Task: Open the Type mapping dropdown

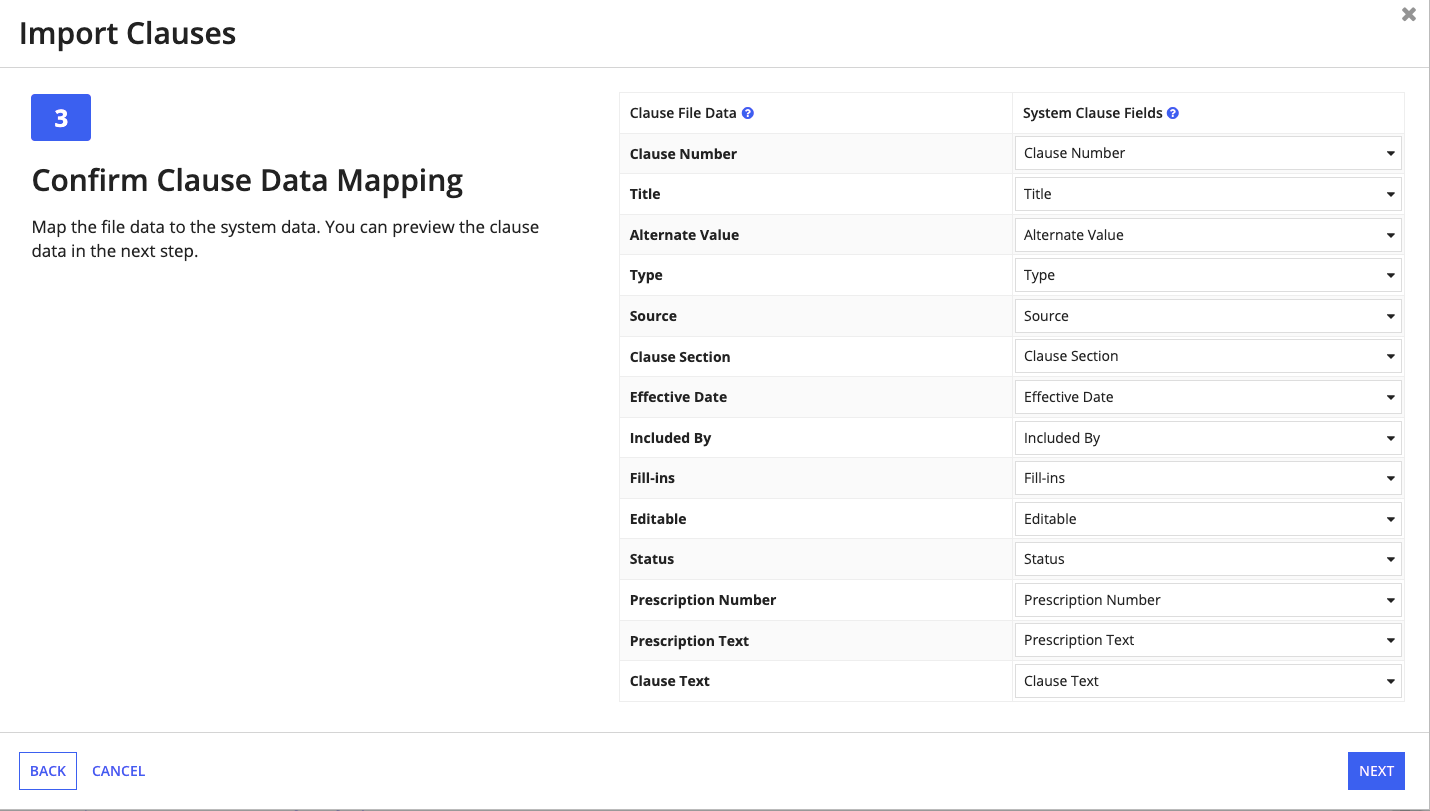Action: click(1208, 275)
